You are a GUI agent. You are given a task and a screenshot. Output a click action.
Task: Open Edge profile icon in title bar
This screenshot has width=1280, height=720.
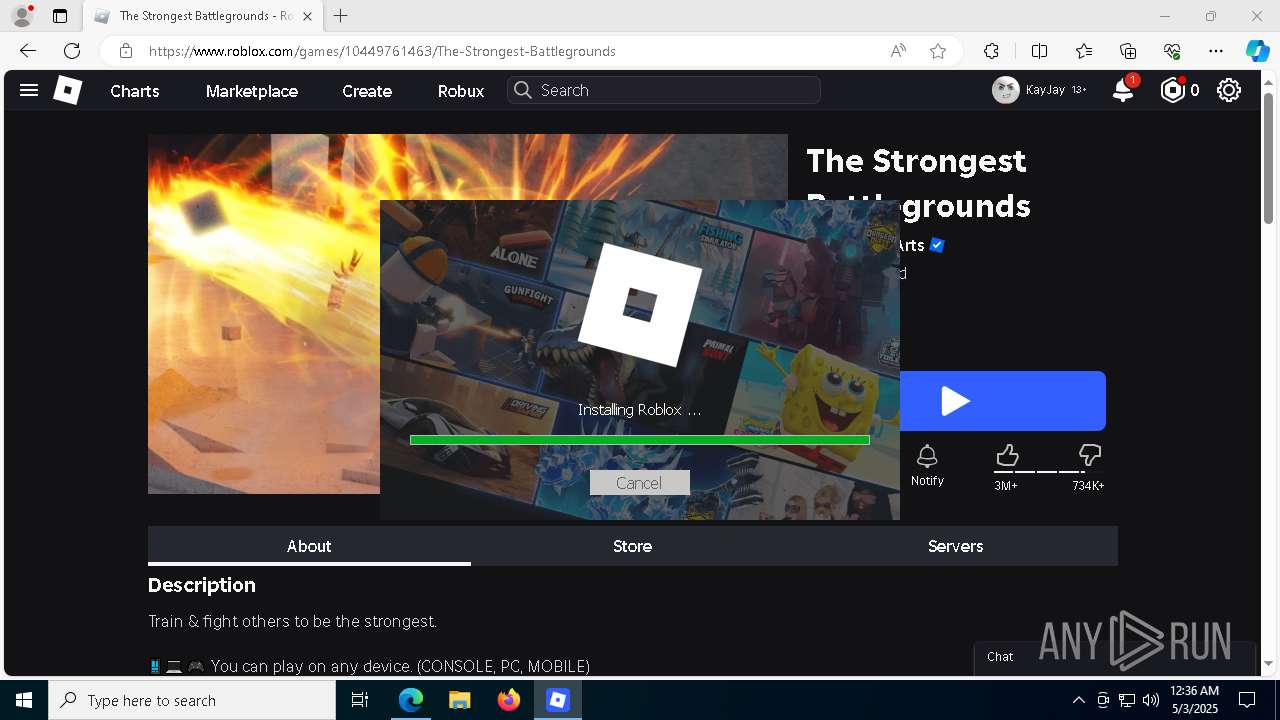22,16
